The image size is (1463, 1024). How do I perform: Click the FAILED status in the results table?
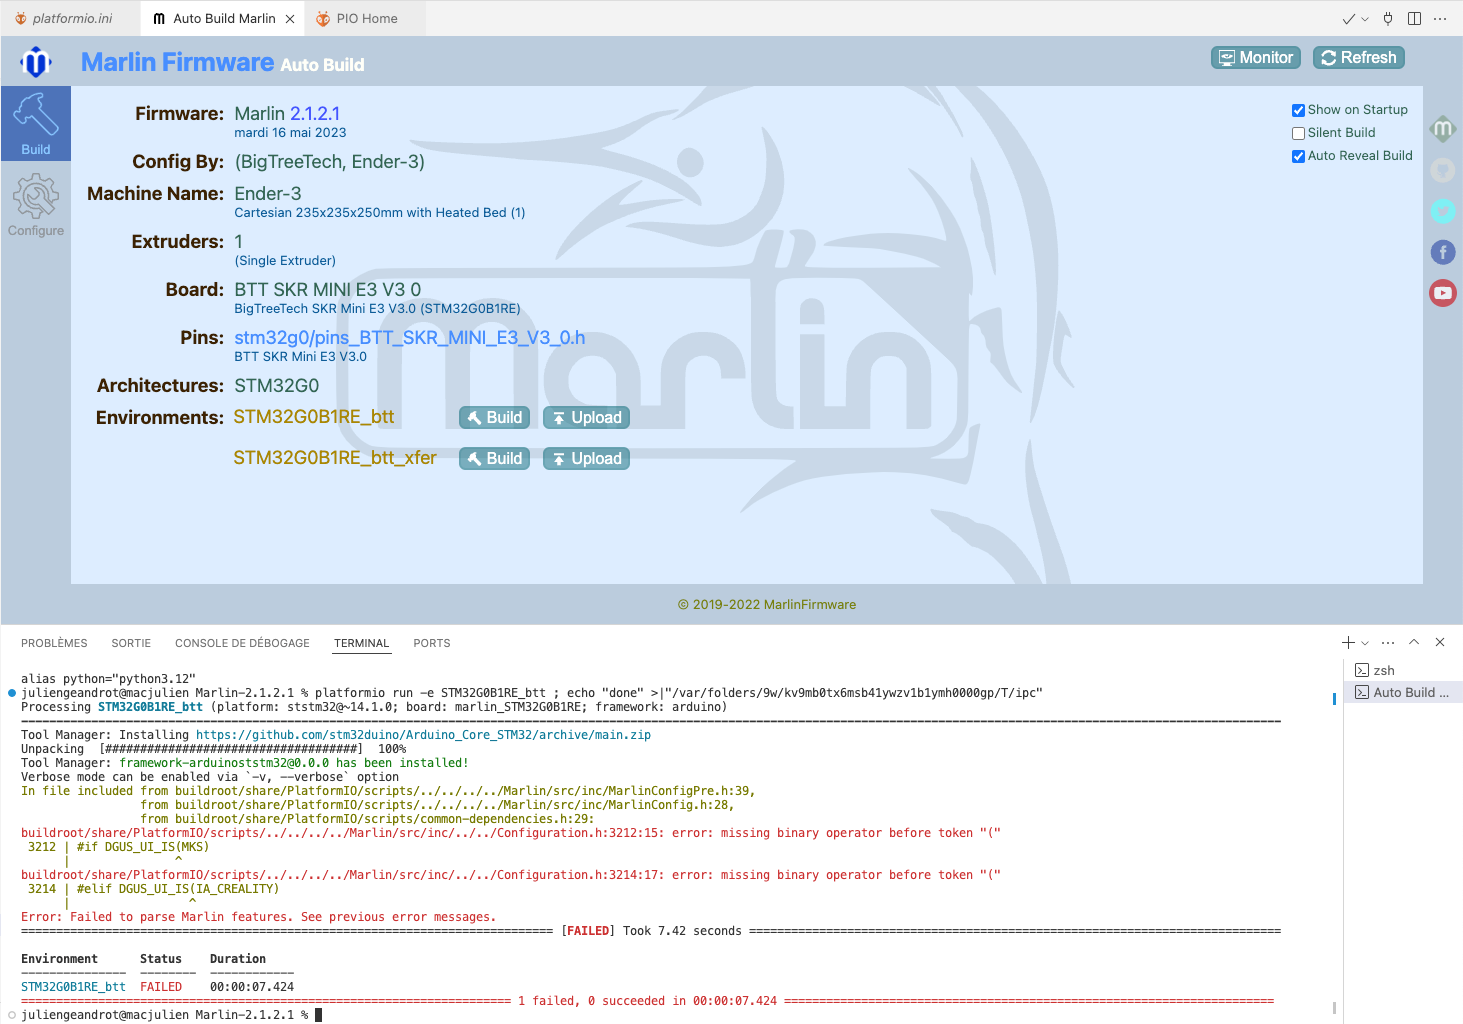pyautogui.click(x=161, y=987)
